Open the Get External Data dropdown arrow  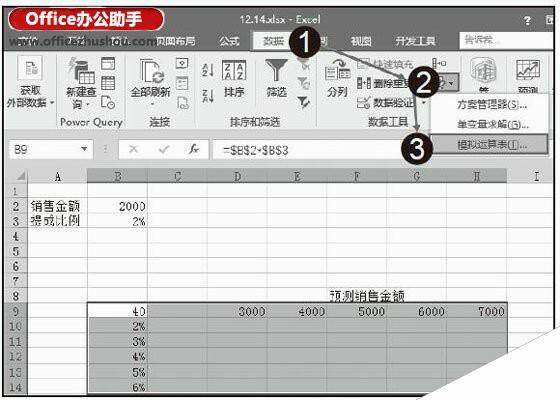[52, 103]
